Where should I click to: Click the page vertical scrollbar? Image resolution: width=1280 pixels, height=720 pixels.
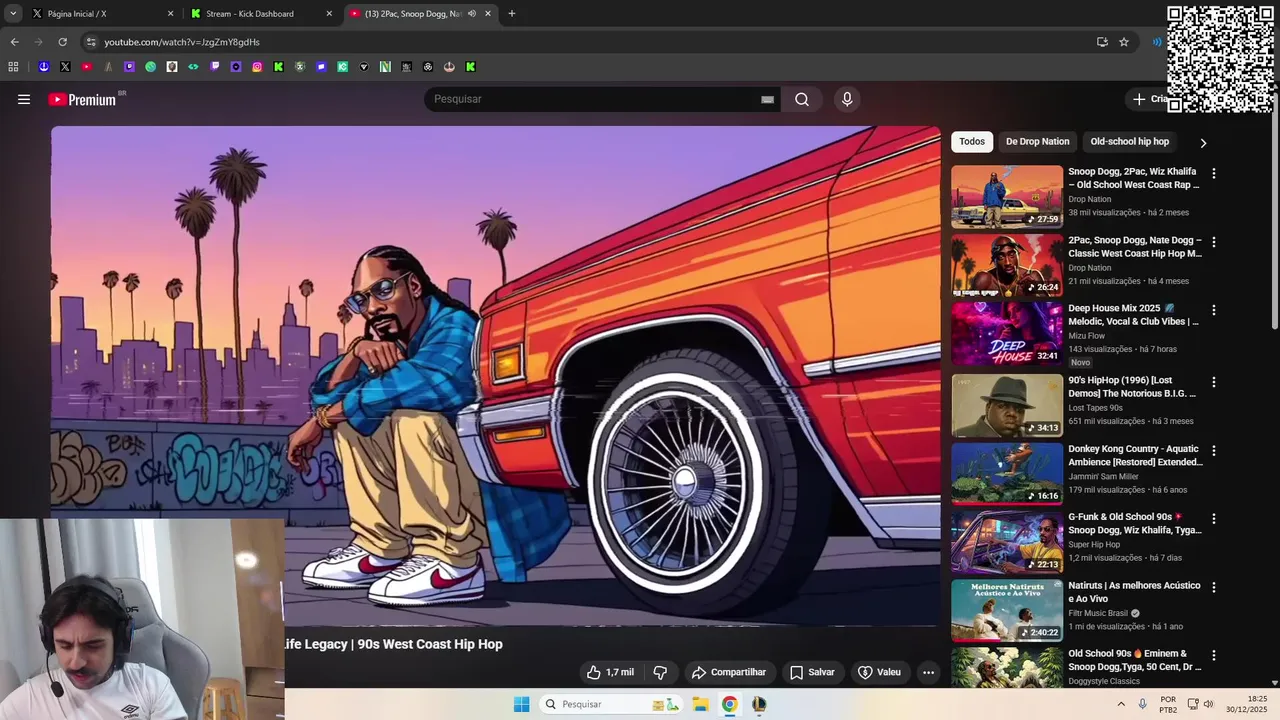pos(1275,210)
